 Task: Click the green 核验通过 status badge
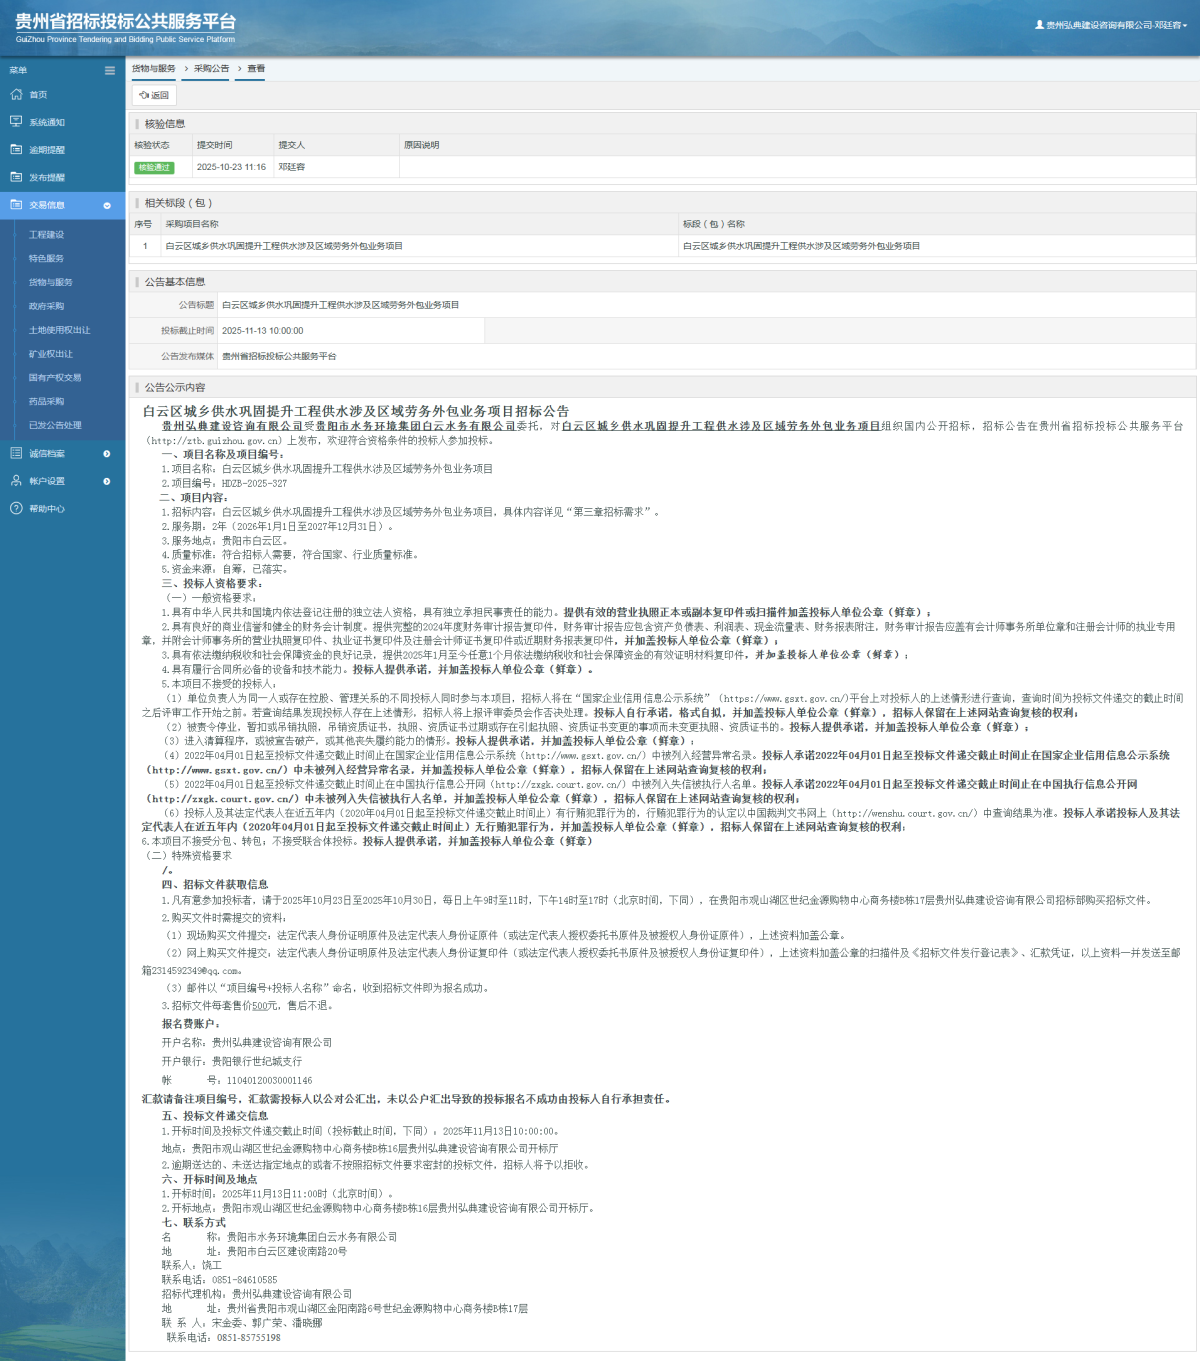(154, 167)
